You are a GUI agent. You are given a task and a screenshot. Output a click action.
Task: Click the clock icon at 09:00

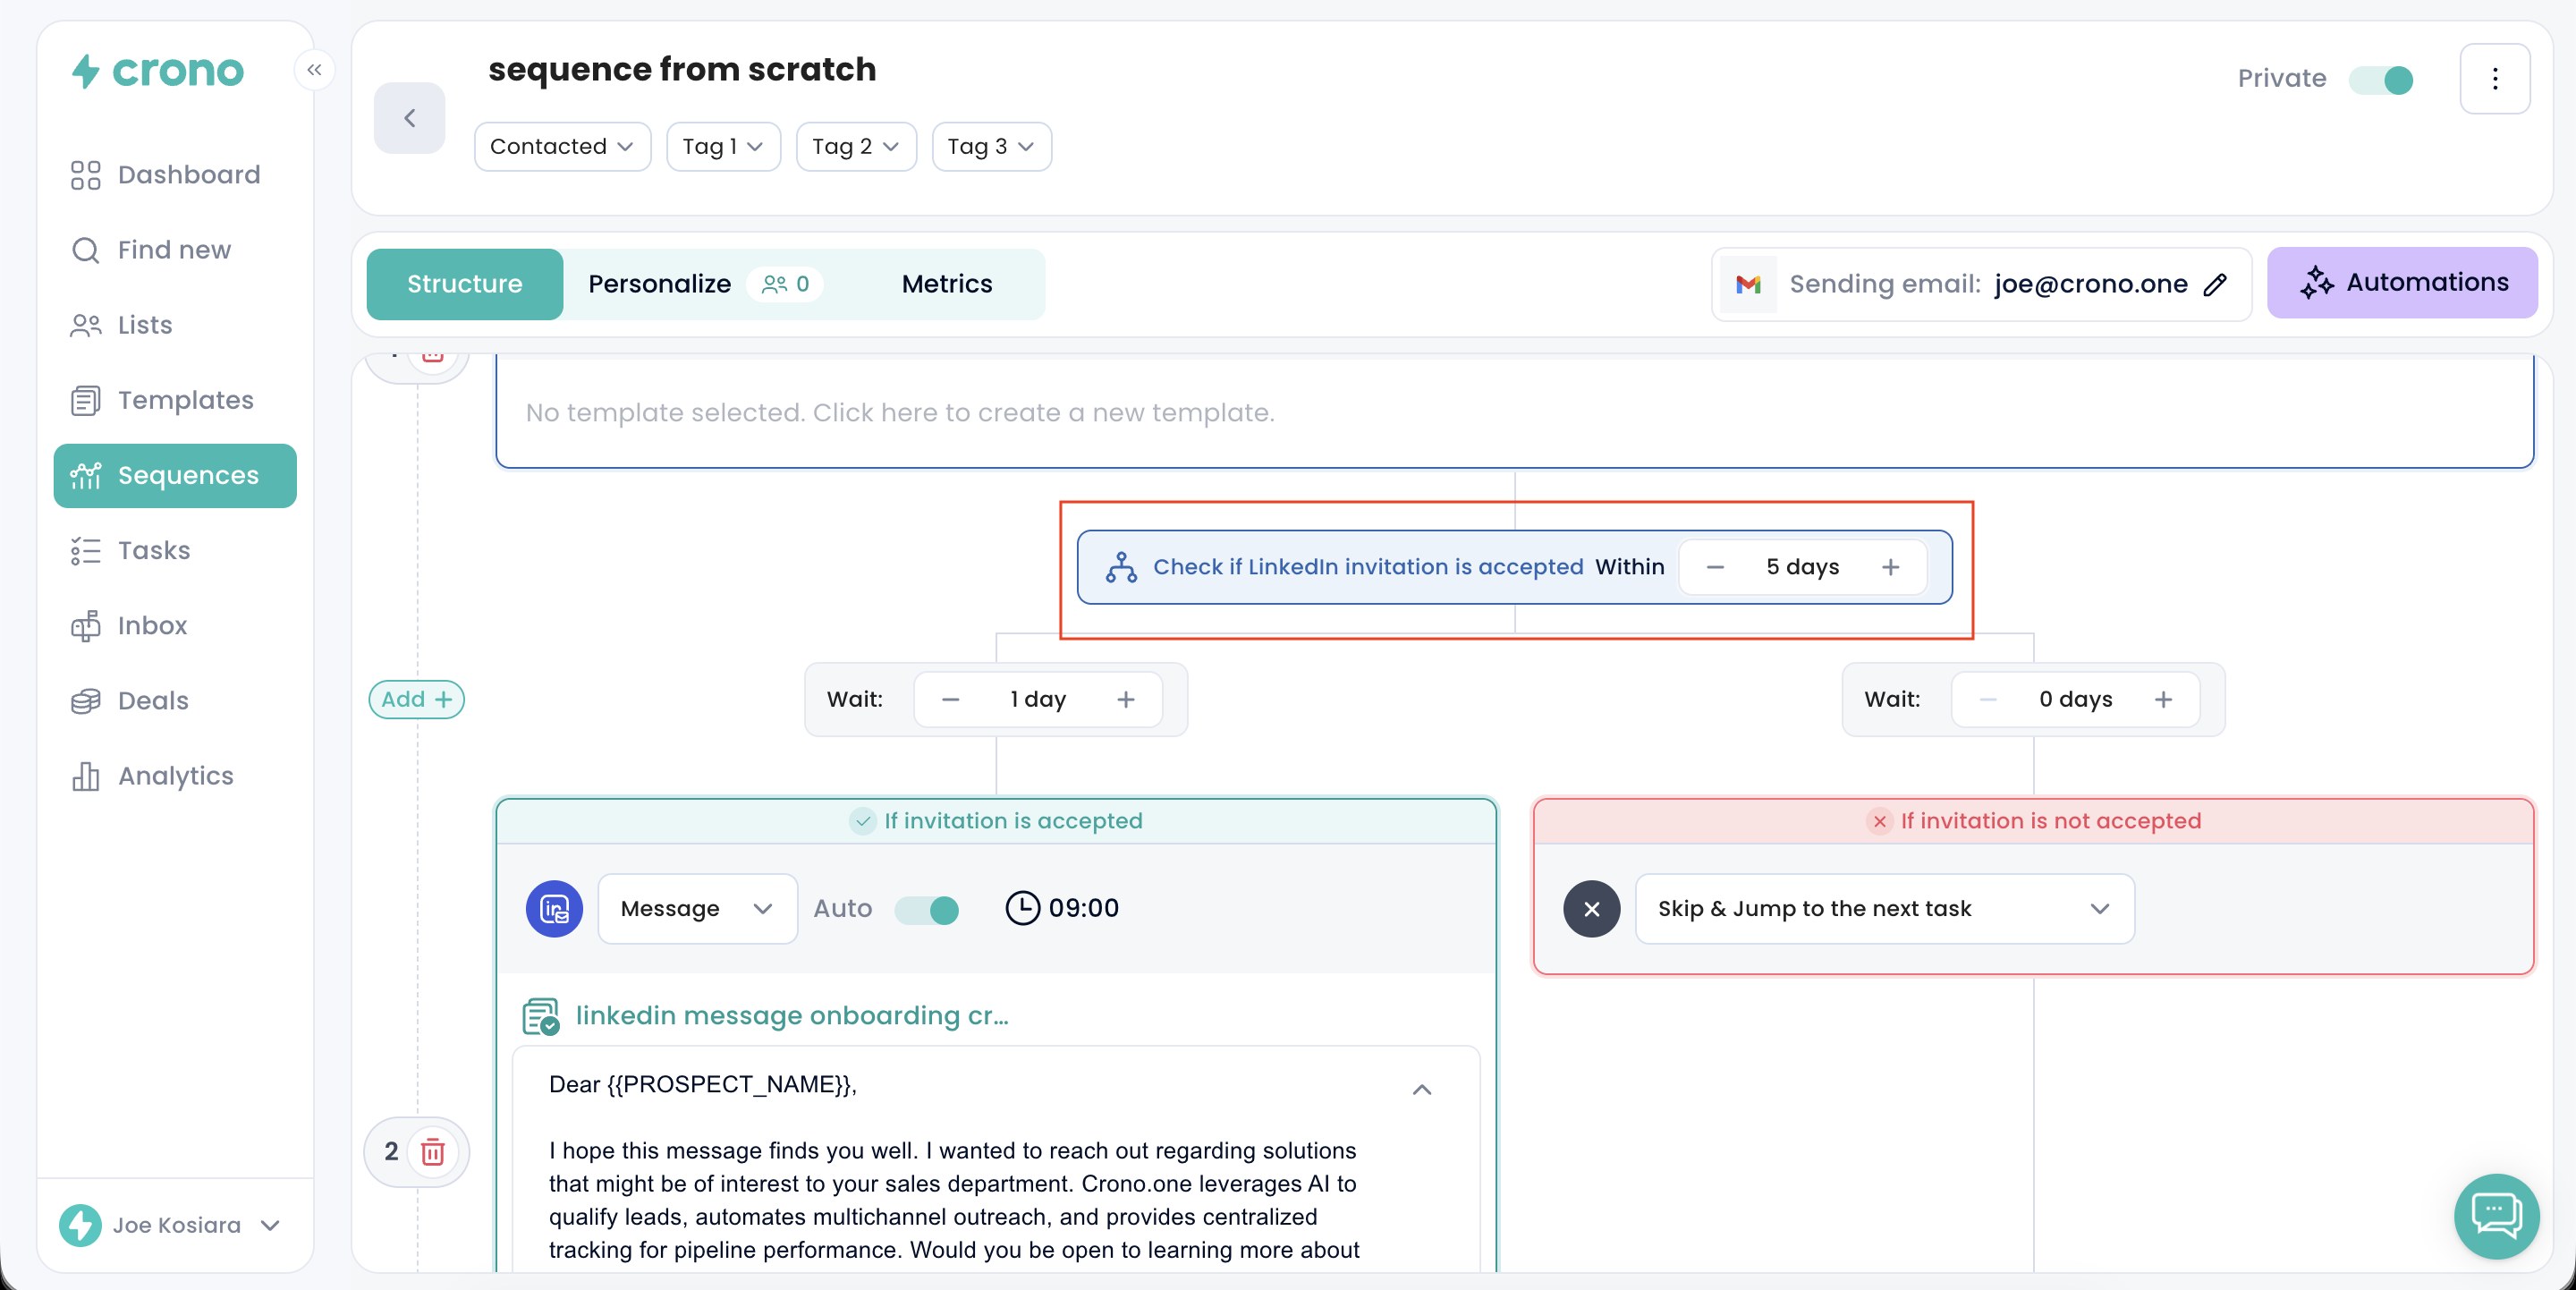pyautogui.click(x=1022, y=908)
